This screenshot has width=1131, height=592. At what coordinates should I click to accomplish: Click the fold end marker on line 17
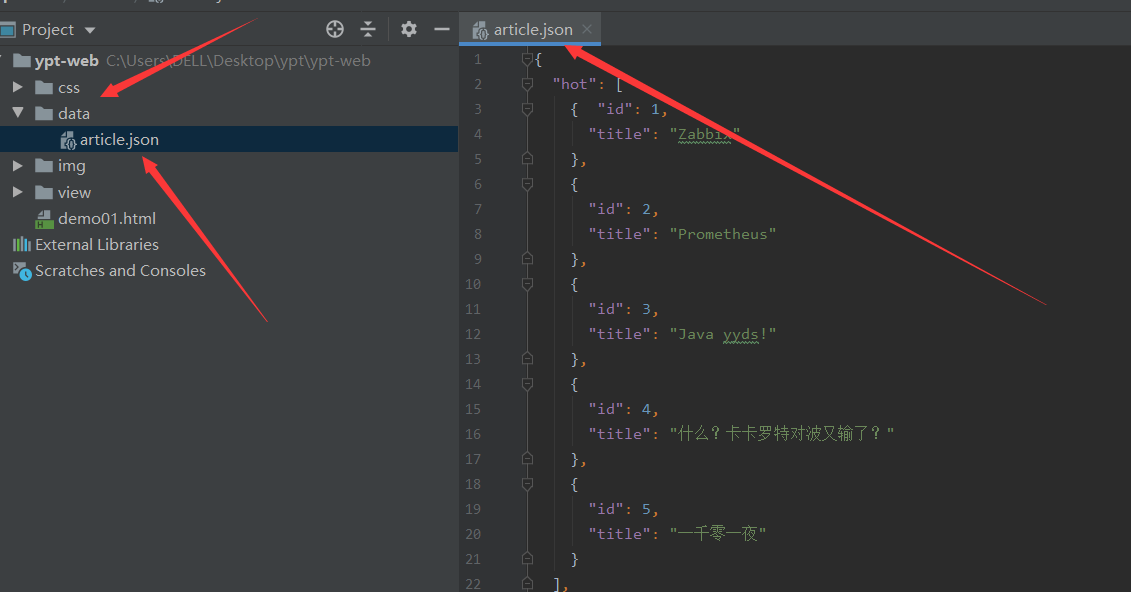click(x=527, y=459)
